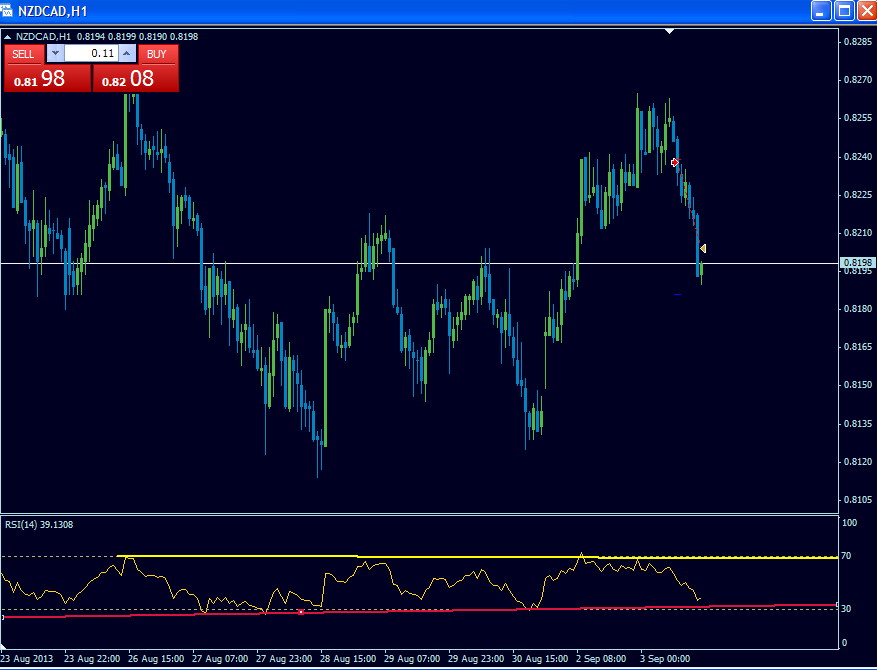Image resolution: width=877 pixels, height=670 pixels.
Task: Click the 0.8105 price scale label
Action: tap(858, 499)
